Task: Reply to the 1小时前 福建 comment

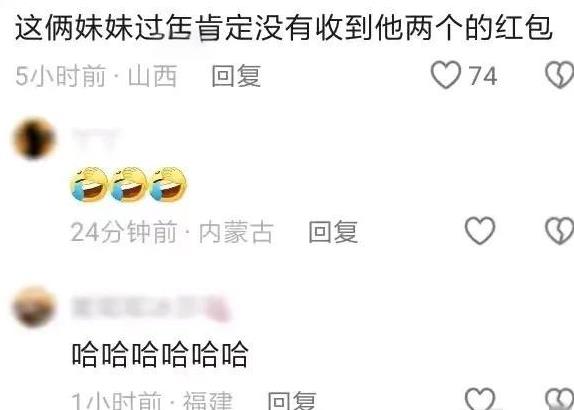Action: (x=292, y=401)
